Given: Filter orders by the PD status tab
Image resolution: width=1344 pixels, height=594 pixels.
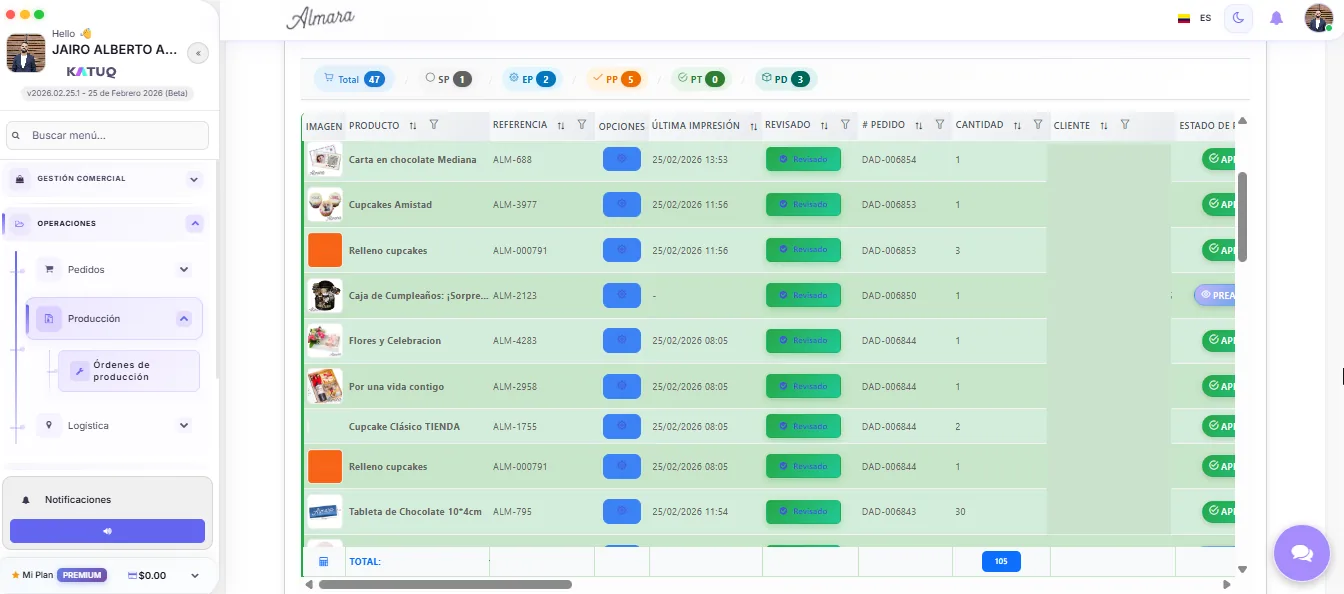Looking at the screenshot, I should click(785, 79).
